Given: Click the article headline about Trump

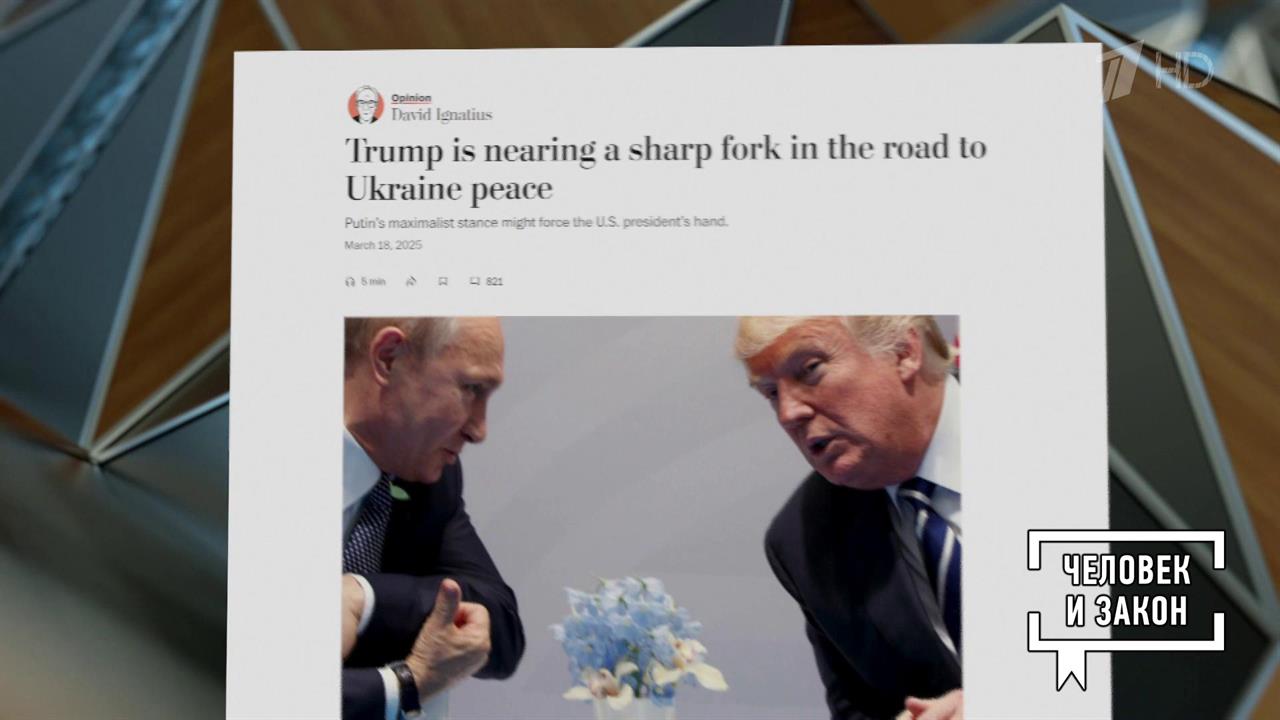Looking at the screenshot, I should [x=665, y=167].
